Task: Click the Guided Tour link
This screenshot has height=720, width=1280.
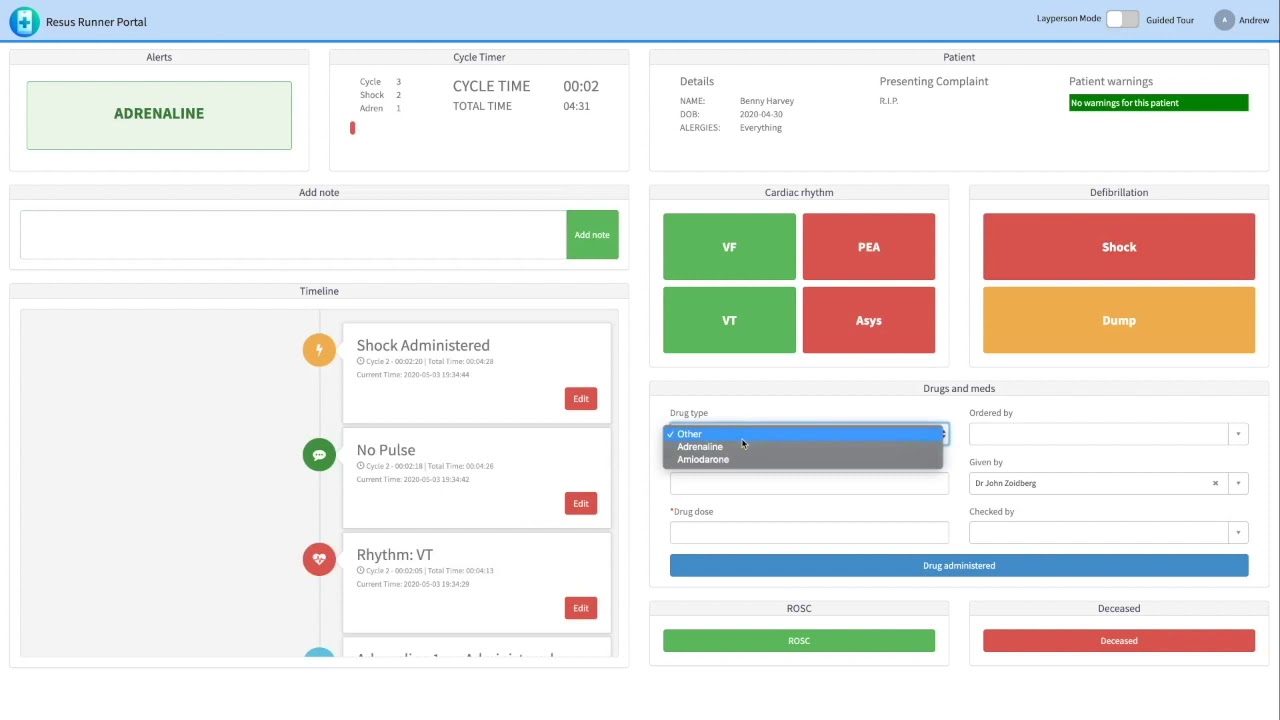Action: tap(1169, 20)
